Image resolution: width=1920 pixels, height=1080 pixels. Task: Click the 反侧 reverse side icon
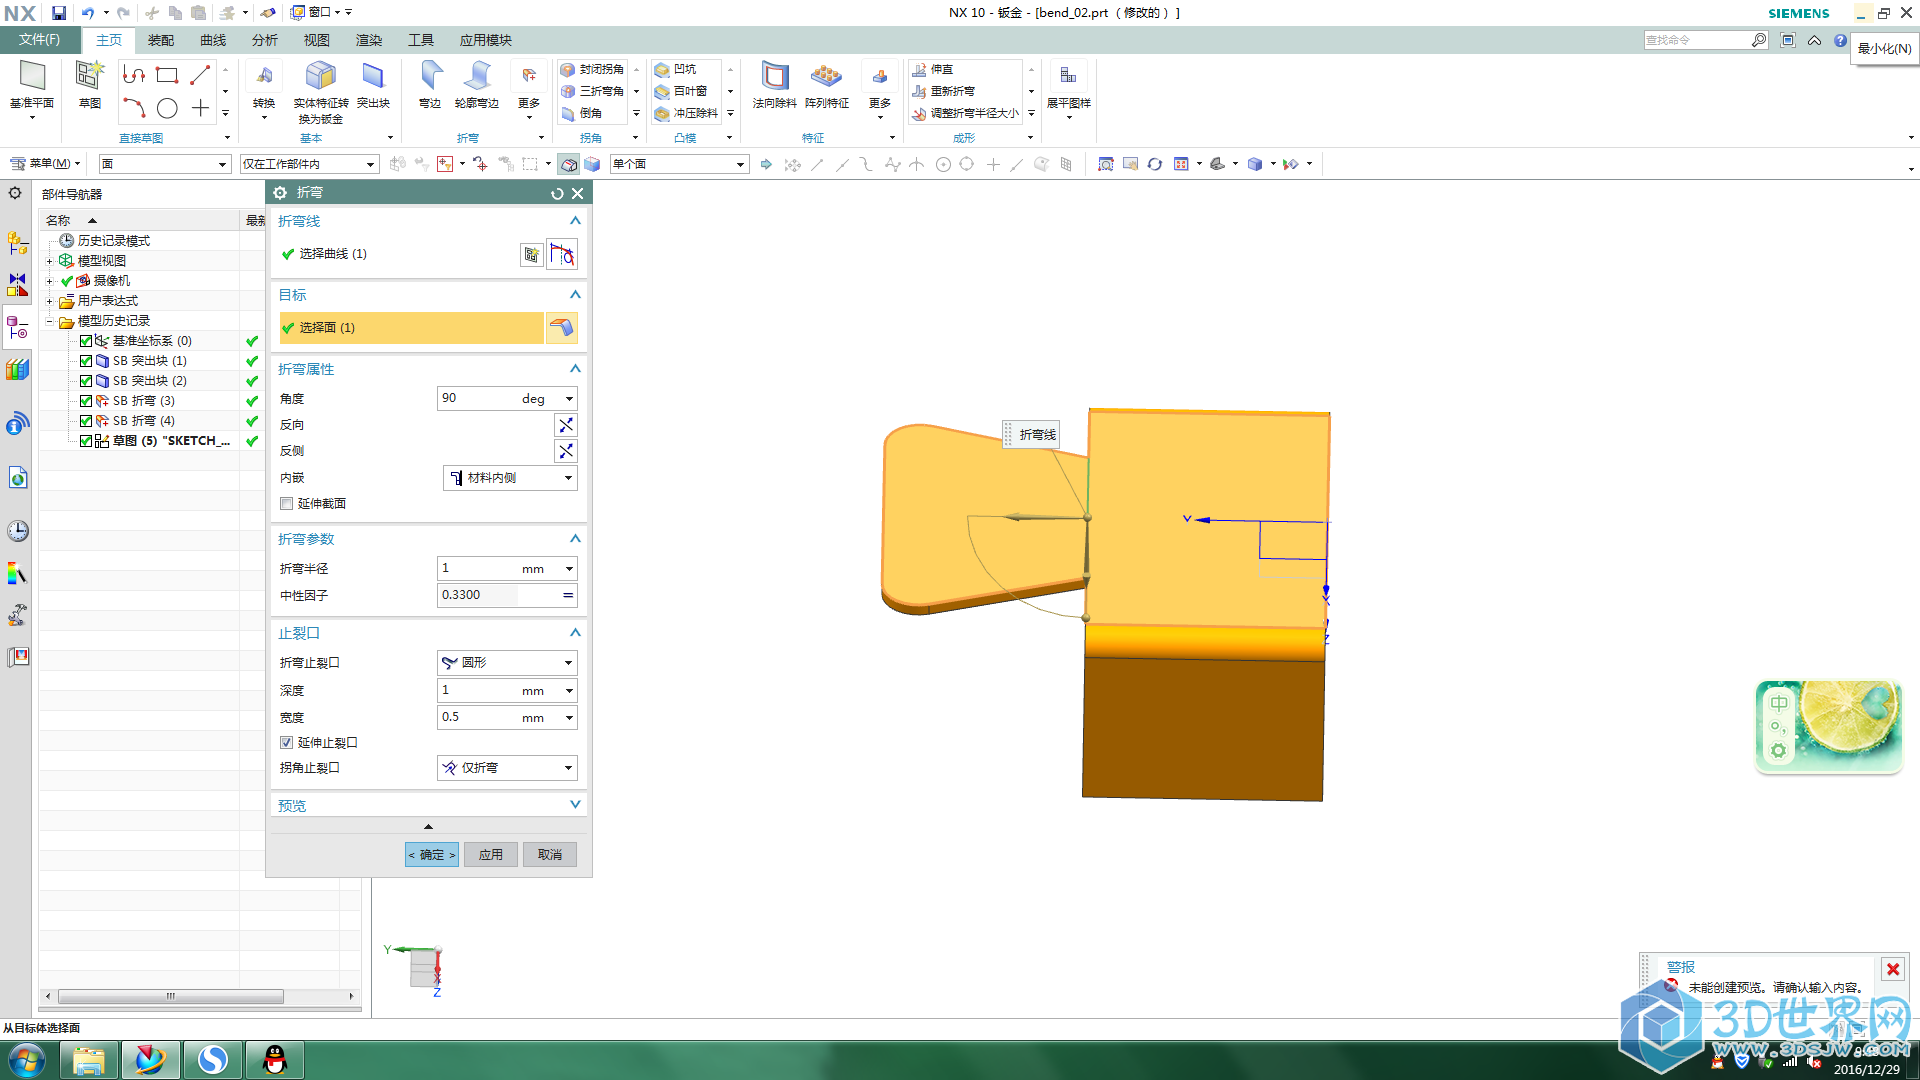566,451
